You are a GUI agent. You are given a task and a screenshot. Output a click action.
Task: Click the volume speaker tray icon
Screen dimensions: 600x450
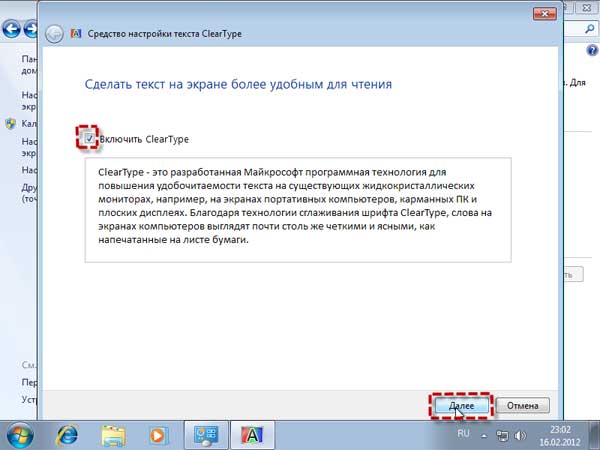pyautogui.click(x=520, y=435)
